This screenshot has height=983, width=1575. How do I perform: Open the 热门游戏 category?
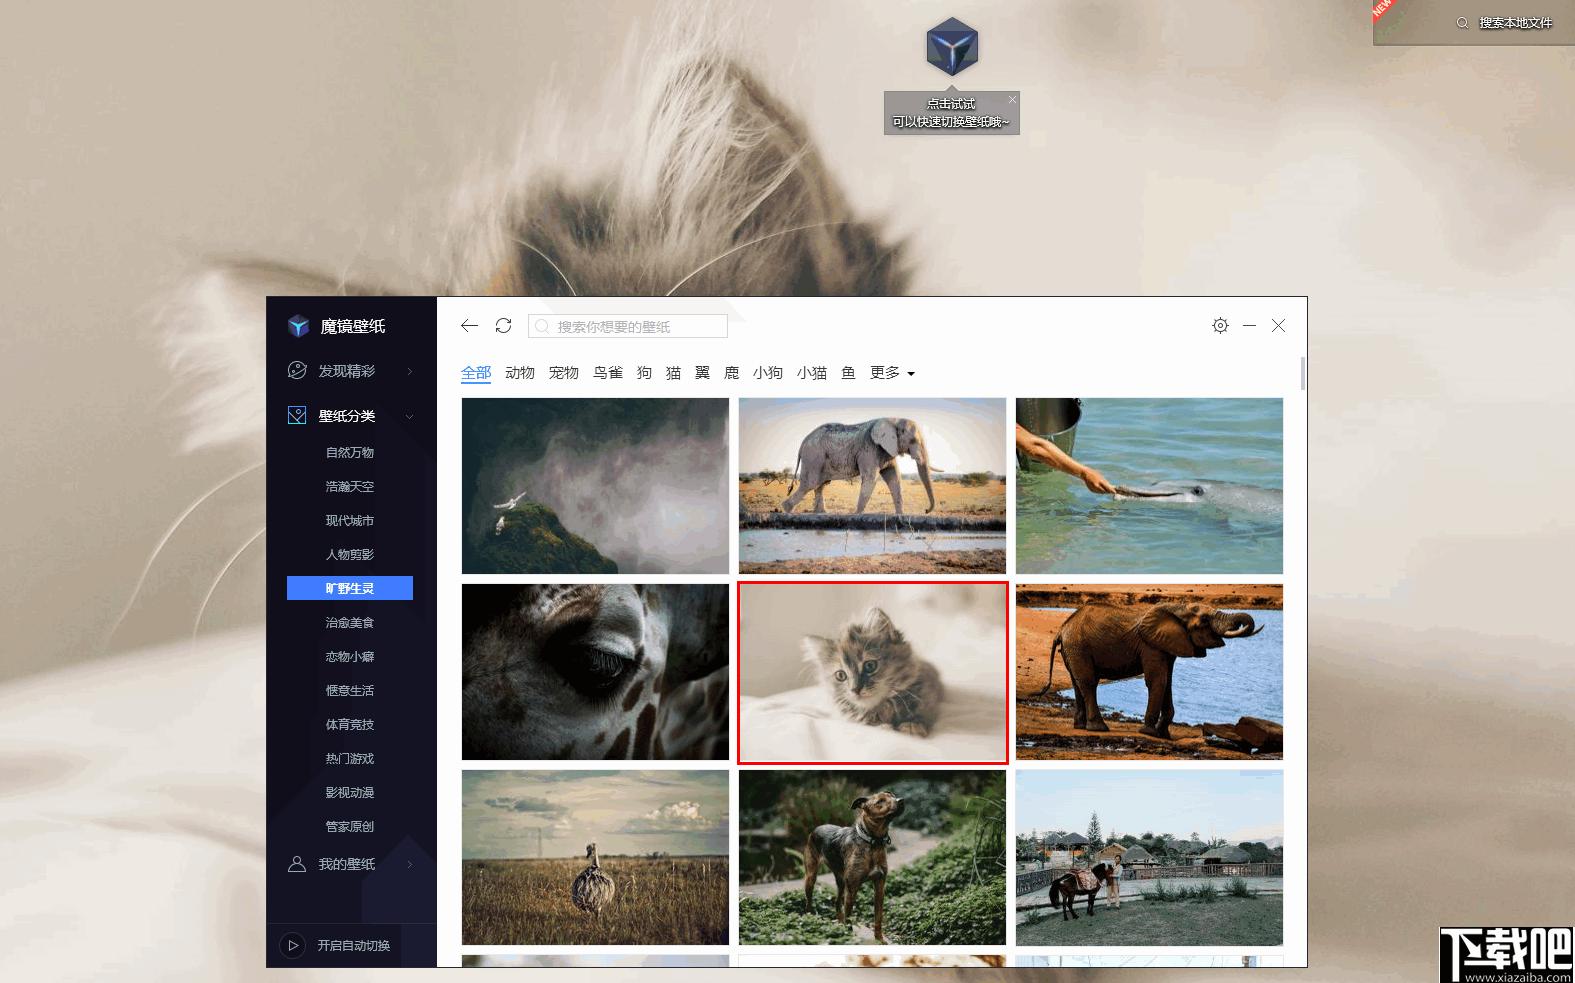350,759
